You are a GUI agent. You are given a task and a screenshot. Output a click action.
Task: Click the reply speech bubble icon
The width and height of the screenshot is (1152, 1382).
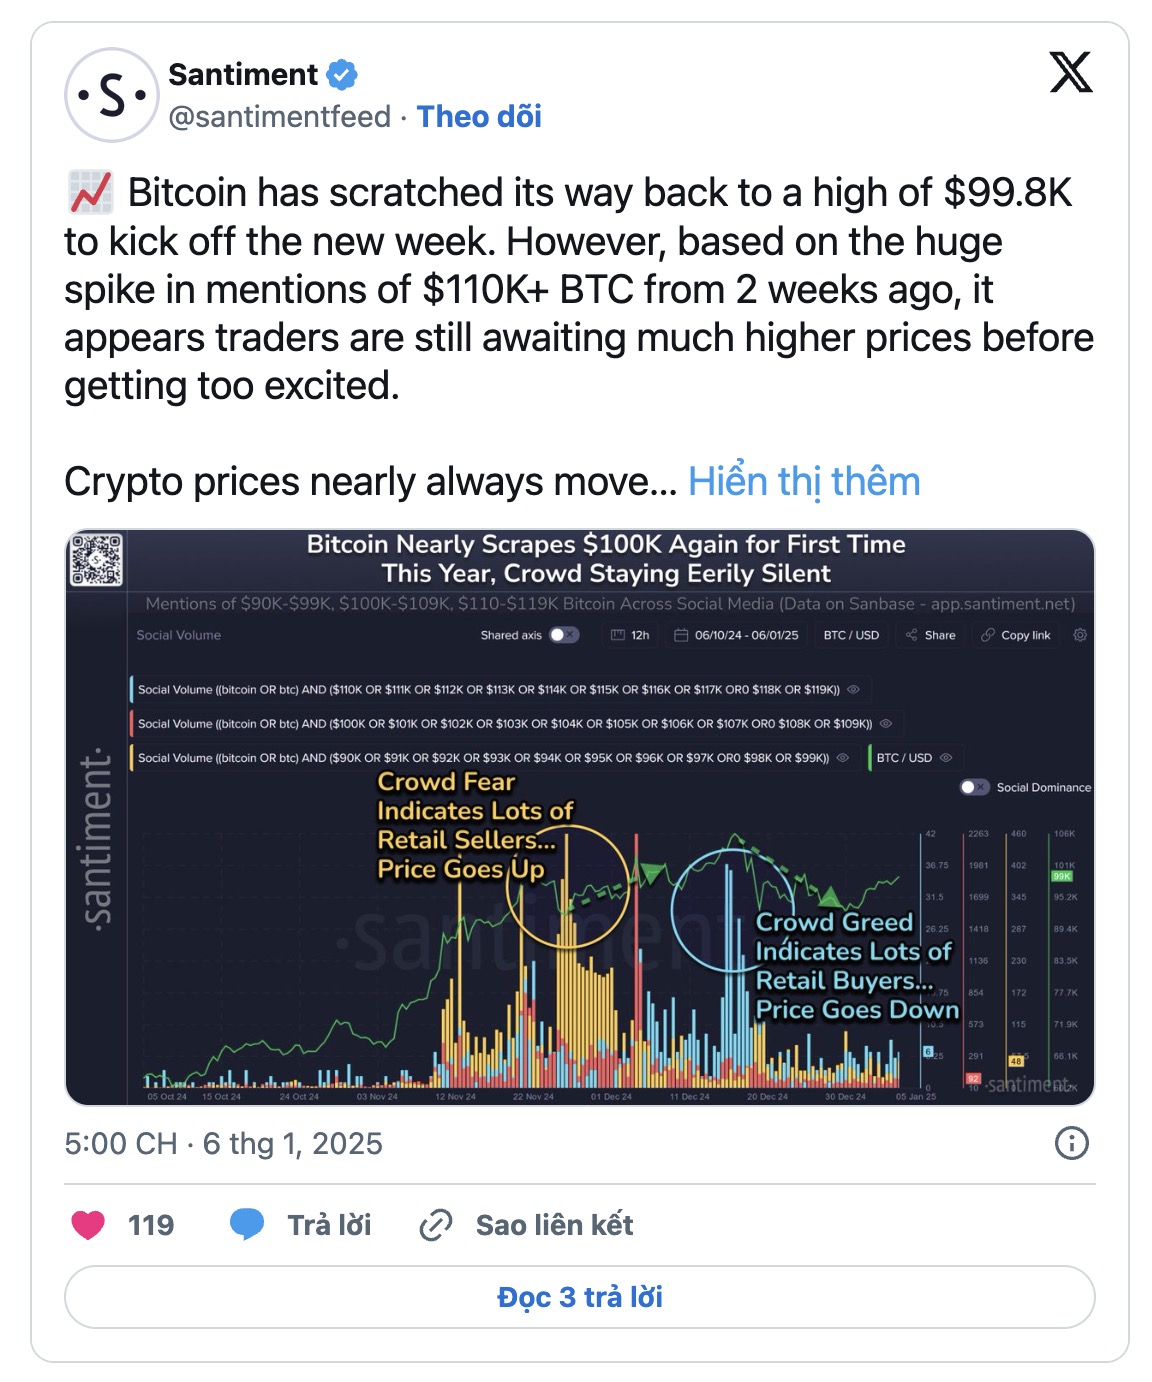click(x=247, y=1225)
